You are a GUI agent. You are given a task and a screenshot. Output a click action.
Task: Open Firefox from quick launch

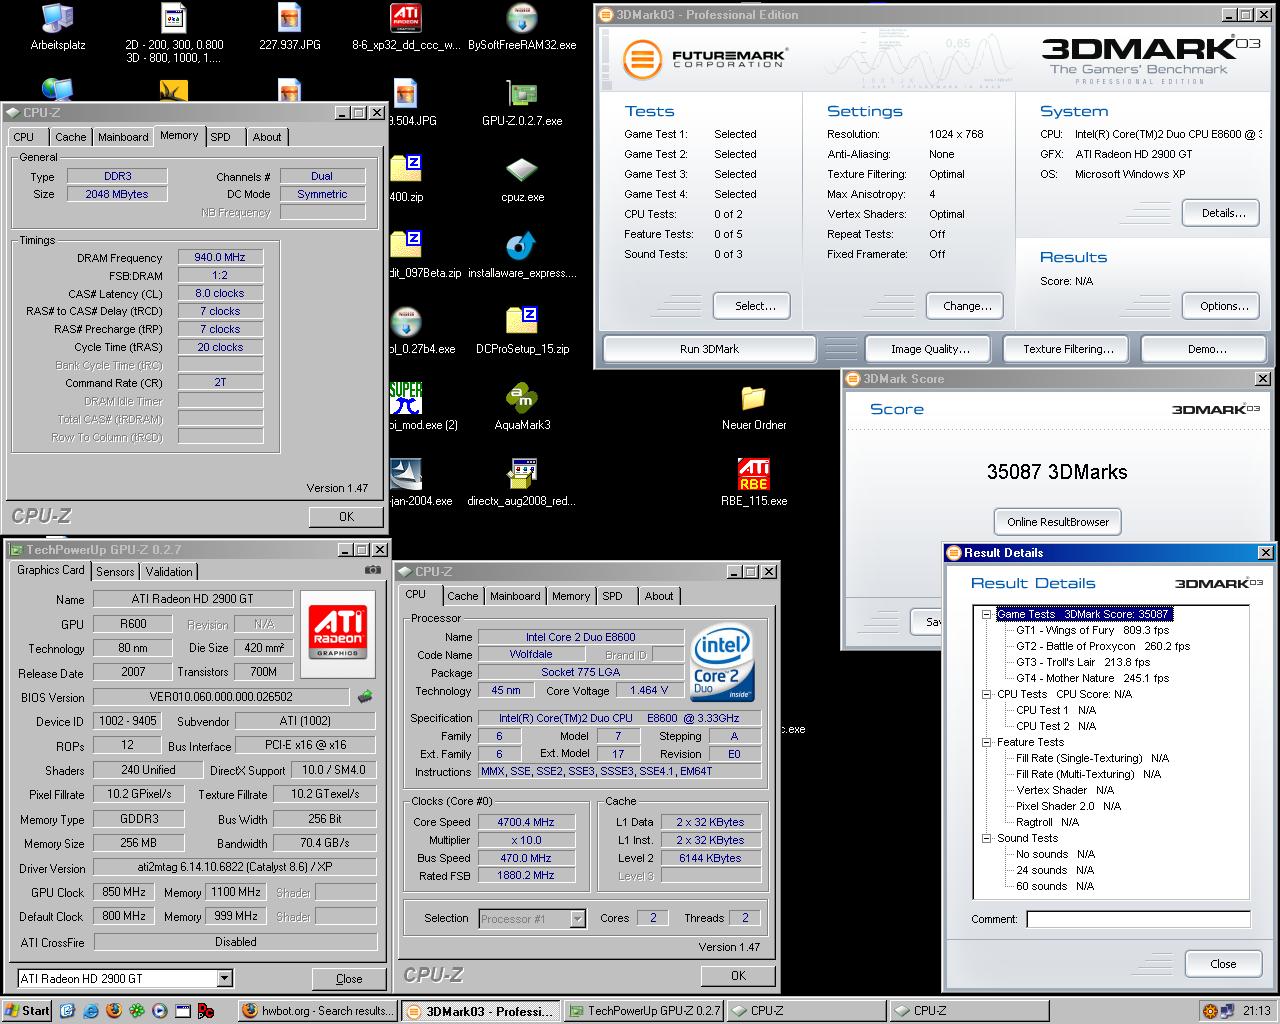tap(113, 1010)
